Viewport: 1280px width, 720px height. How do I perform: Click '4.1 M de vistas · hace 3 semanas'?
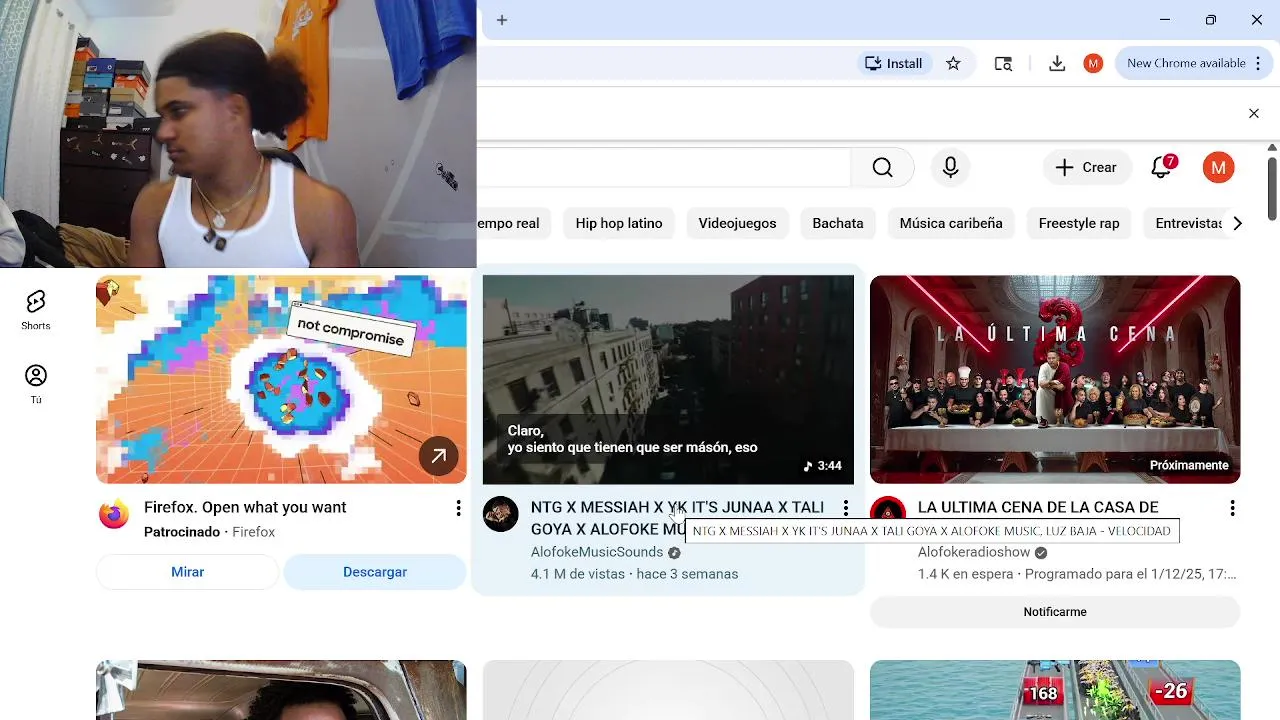pyautogui.click(x=634, y=574)
